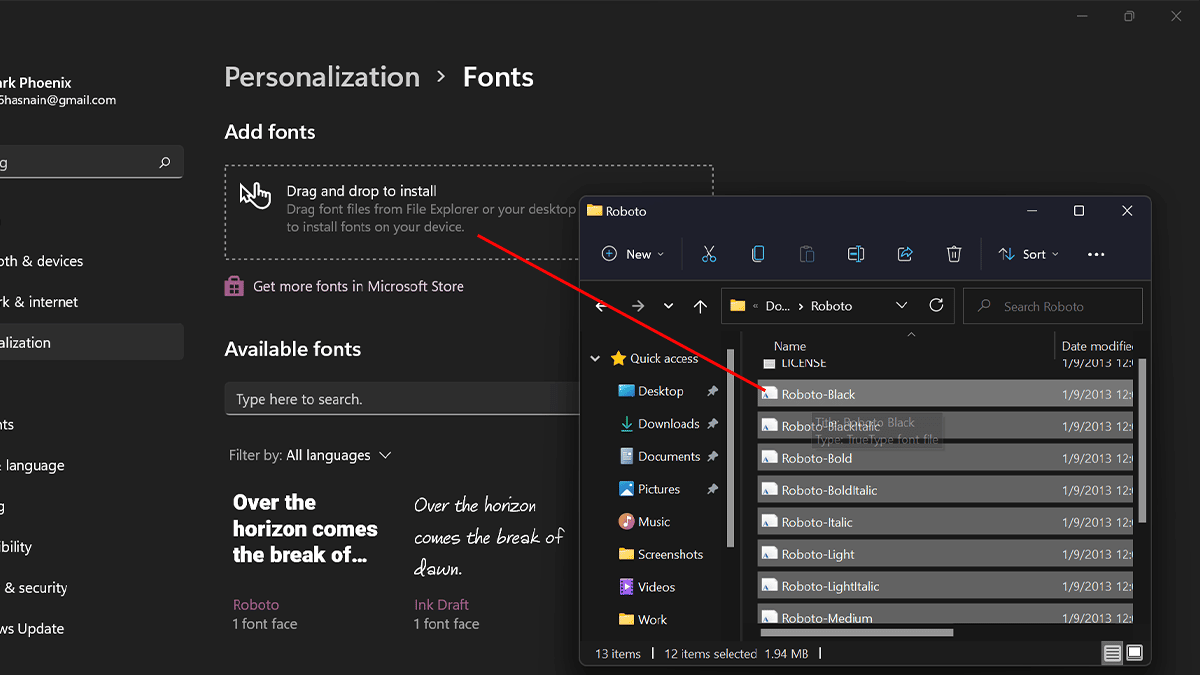1200x675 pixels.
Task: Click the Copy icon in Explorer toolbar
Action: click(x=758, y=254)
